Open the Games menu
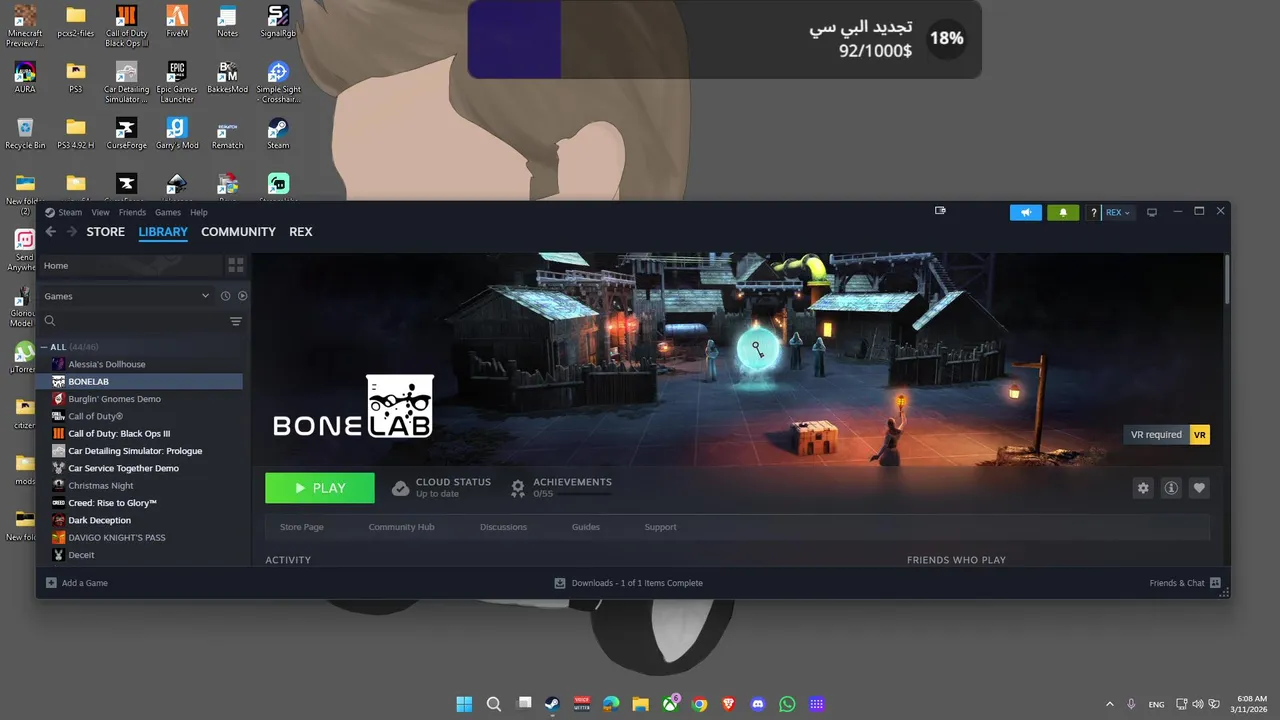Screen dimensions: 1280x720 pyautogui.click(x=168, y=212)
